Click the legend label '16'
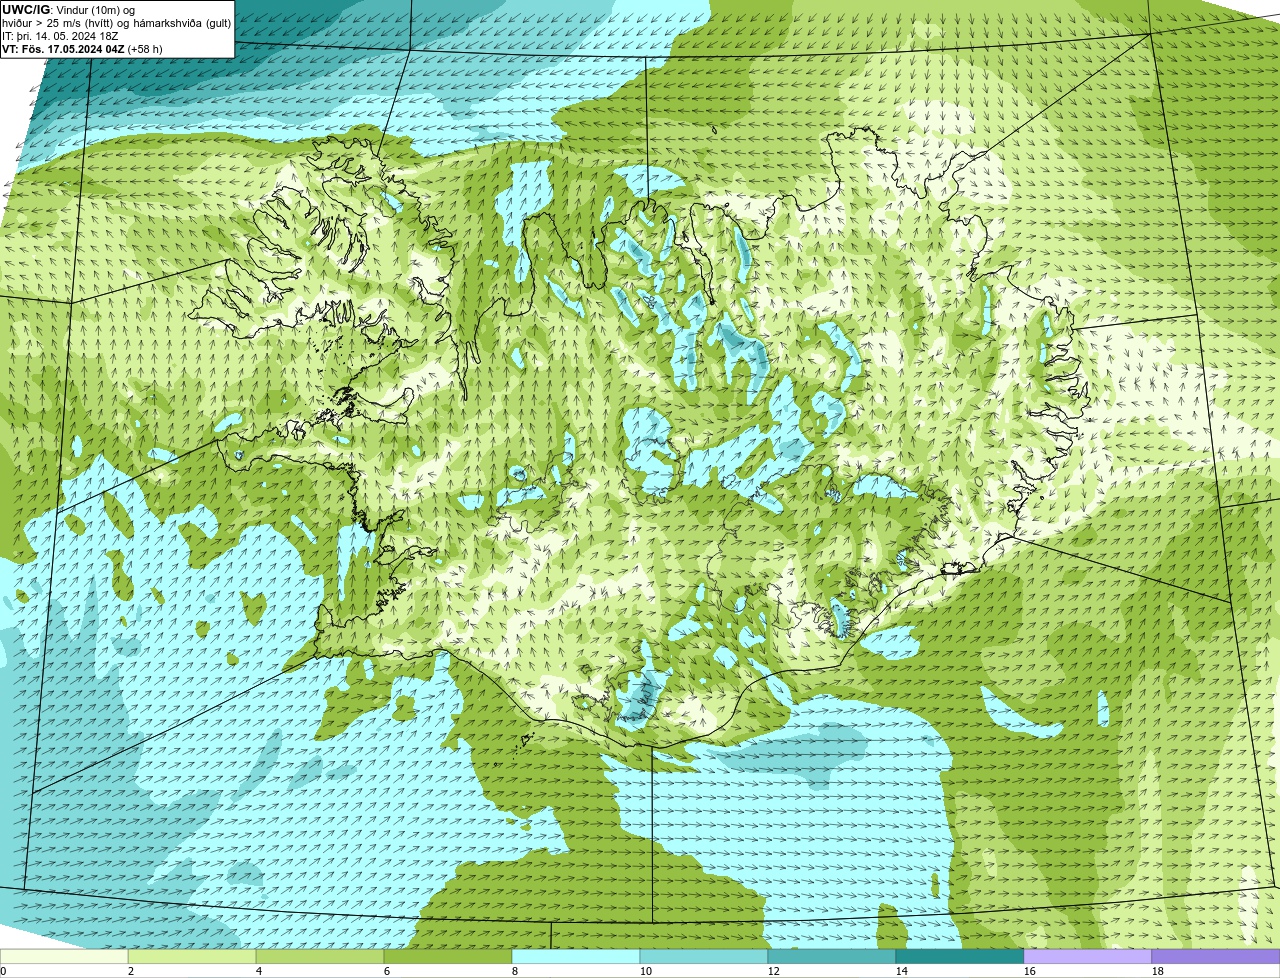The height and width of the screenshot is (978, 1280). (x=1029, y=971)
